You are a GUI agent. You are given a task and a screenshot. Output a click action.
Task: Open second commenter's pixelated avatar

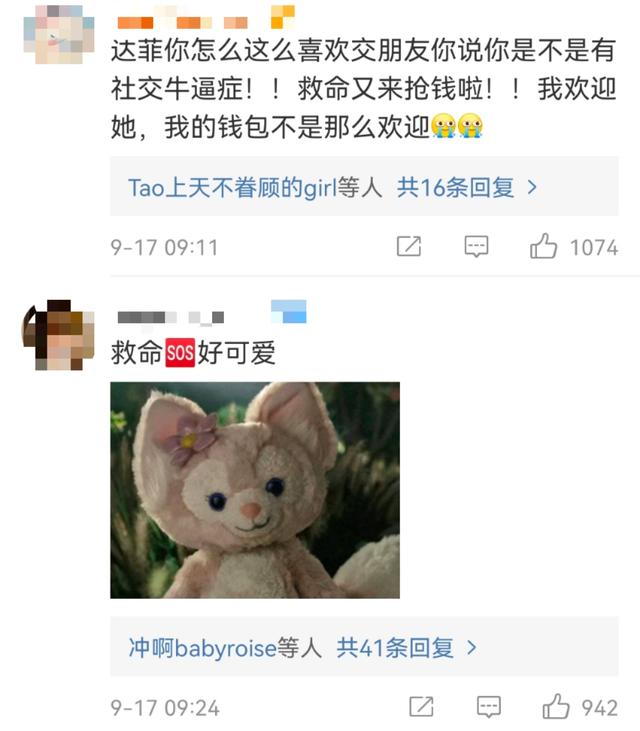(x=59, y=335)
